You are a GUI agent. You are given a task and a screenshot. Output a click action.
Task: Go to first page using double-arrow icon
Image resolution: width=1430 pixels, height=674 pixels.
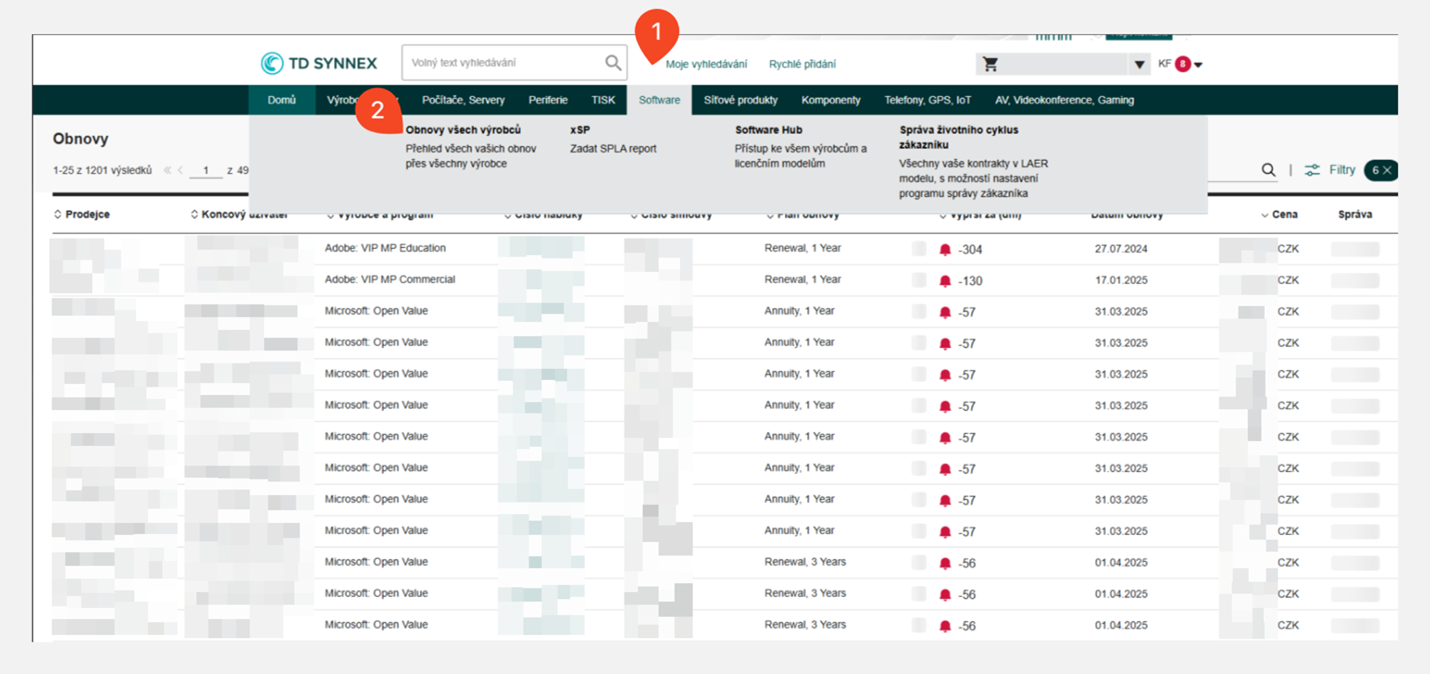[168, 170]
